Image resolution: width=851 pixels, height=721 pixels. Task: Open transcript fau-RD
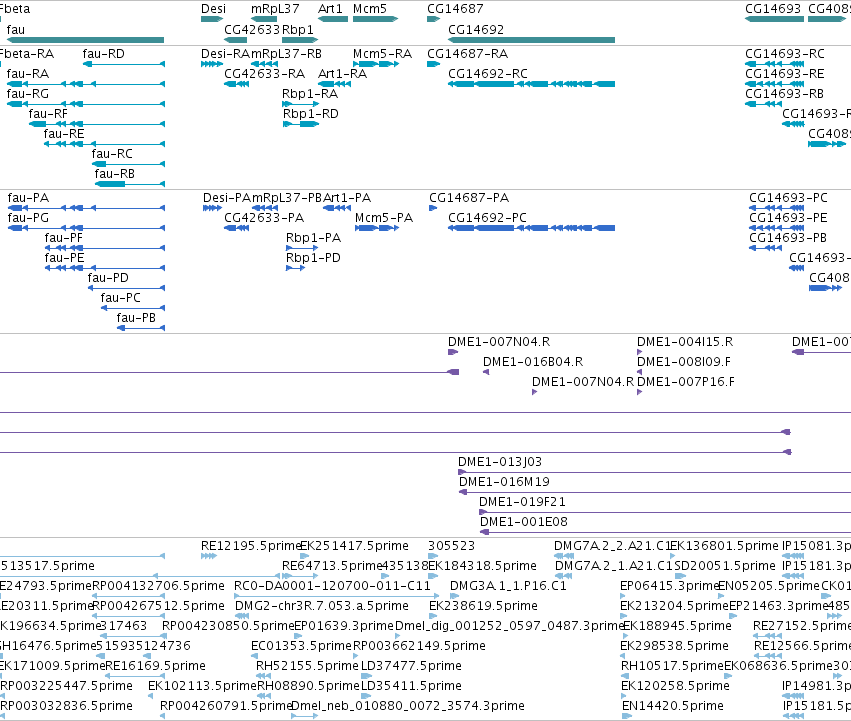(x=103, y=54)
